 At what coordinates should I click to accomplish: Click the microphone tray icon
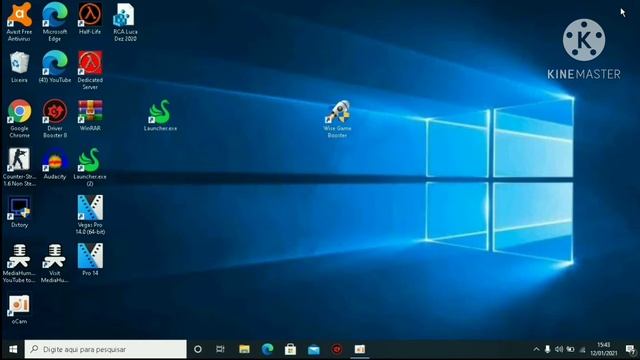pos(548,349)
